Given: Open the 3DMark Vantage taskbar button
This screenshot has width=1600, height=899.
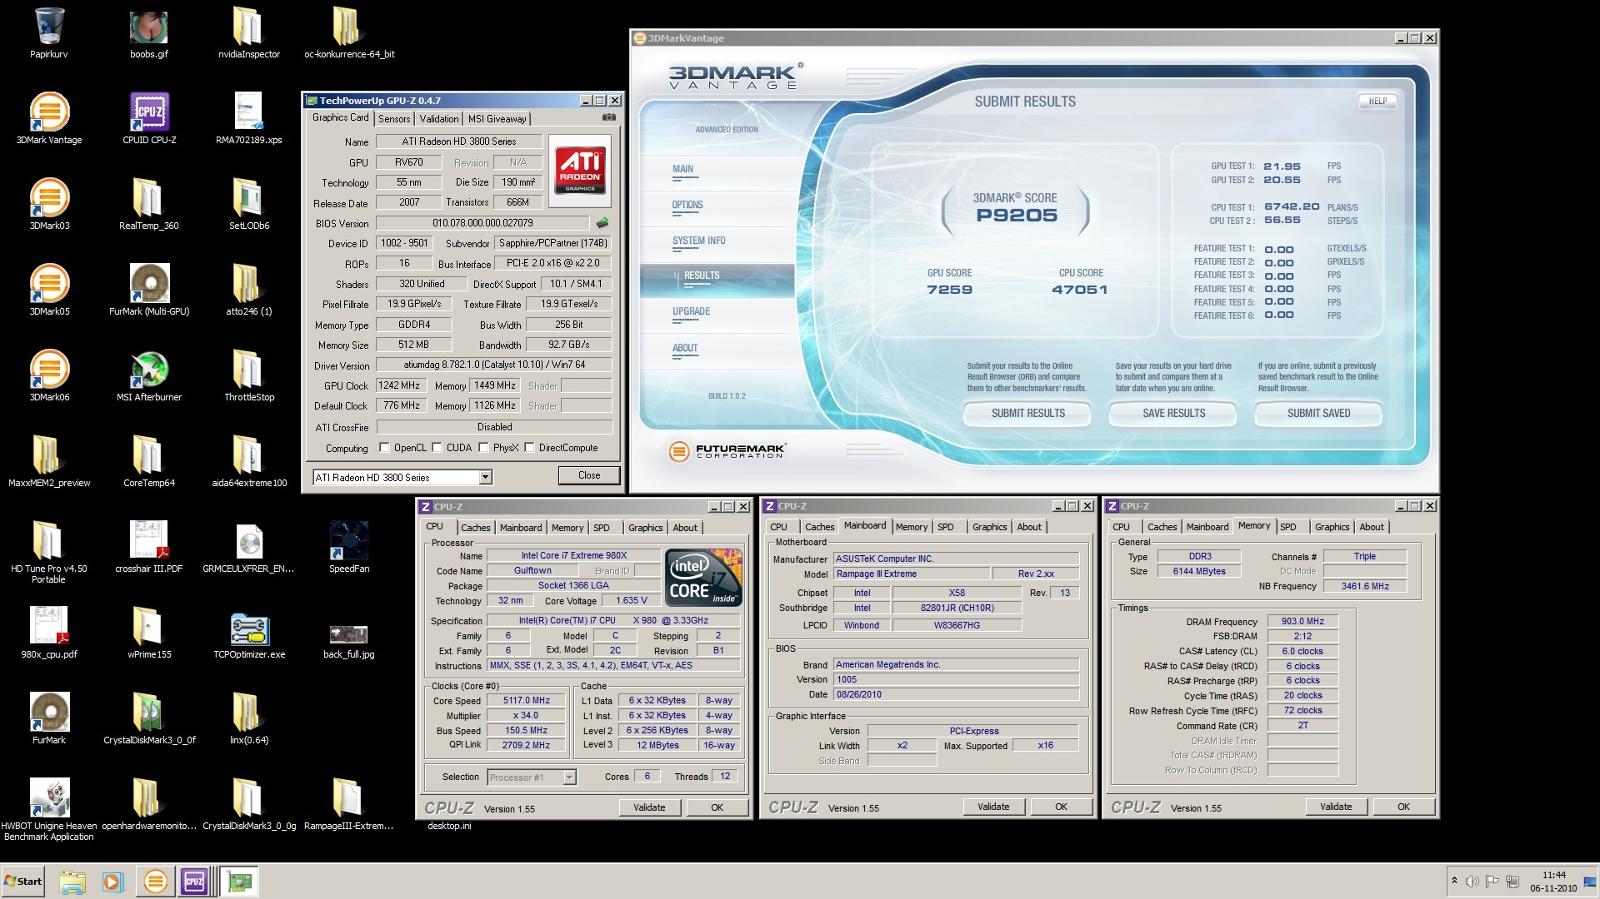Looking at the screenshot, I should pyautogui.click(x=154, y=881).
